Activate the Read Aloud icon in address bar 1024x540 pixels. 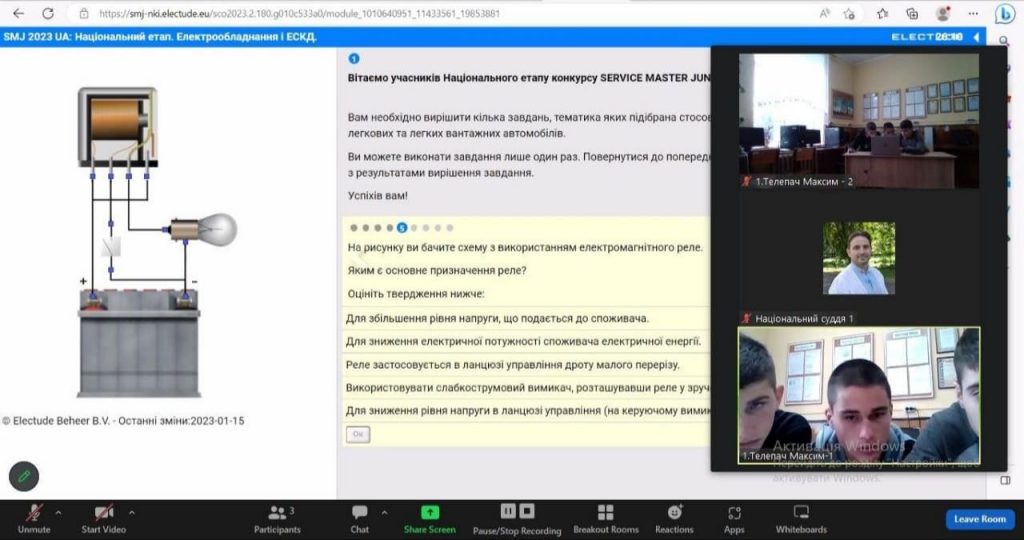(825, 13)
